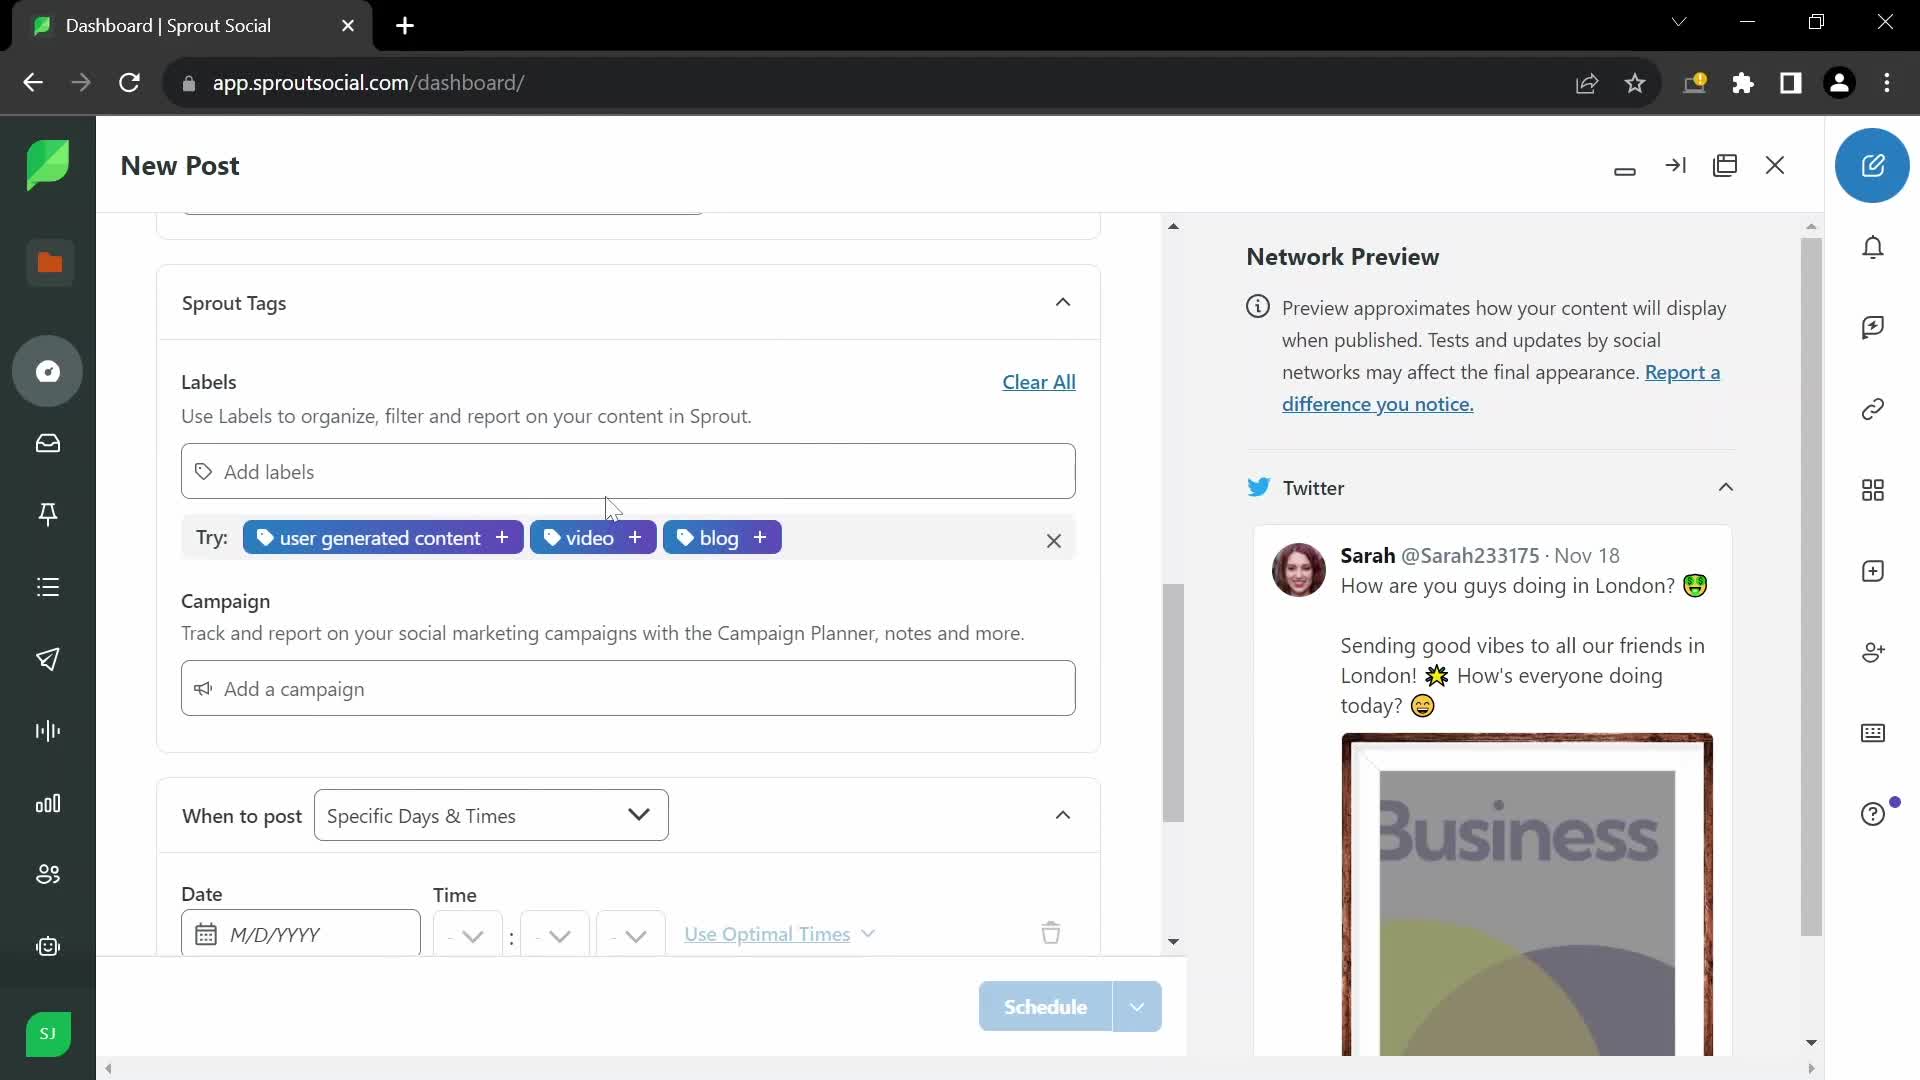The image size is (1920, 1080).
Task: Click the Add labels input field
Action: [x=629, y=472]
